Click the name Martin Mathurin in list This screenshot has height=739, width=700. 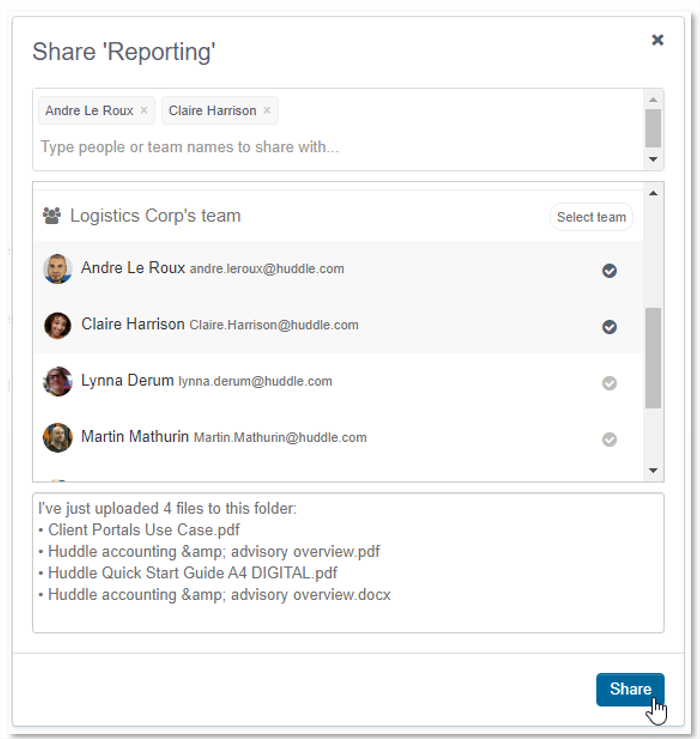click(x=135, y=436)
